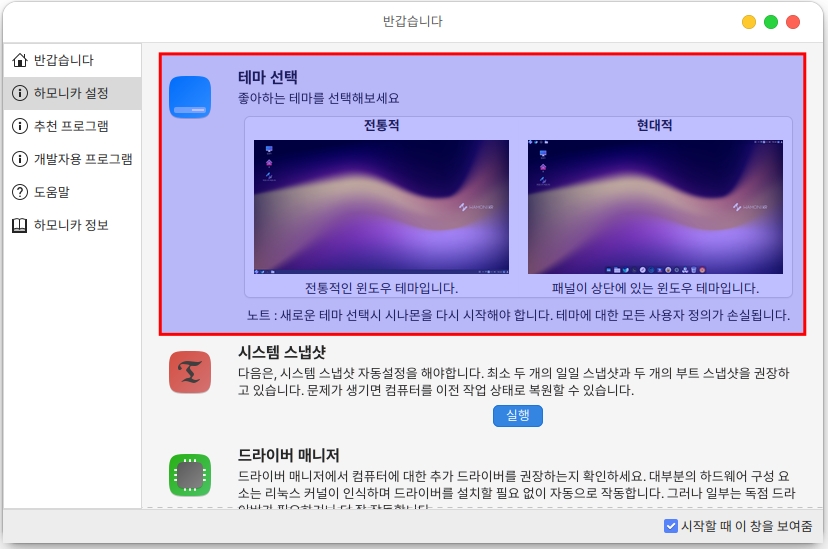Choose the 현대적 theme preview image
828x549 pixels.
point(655,206)
